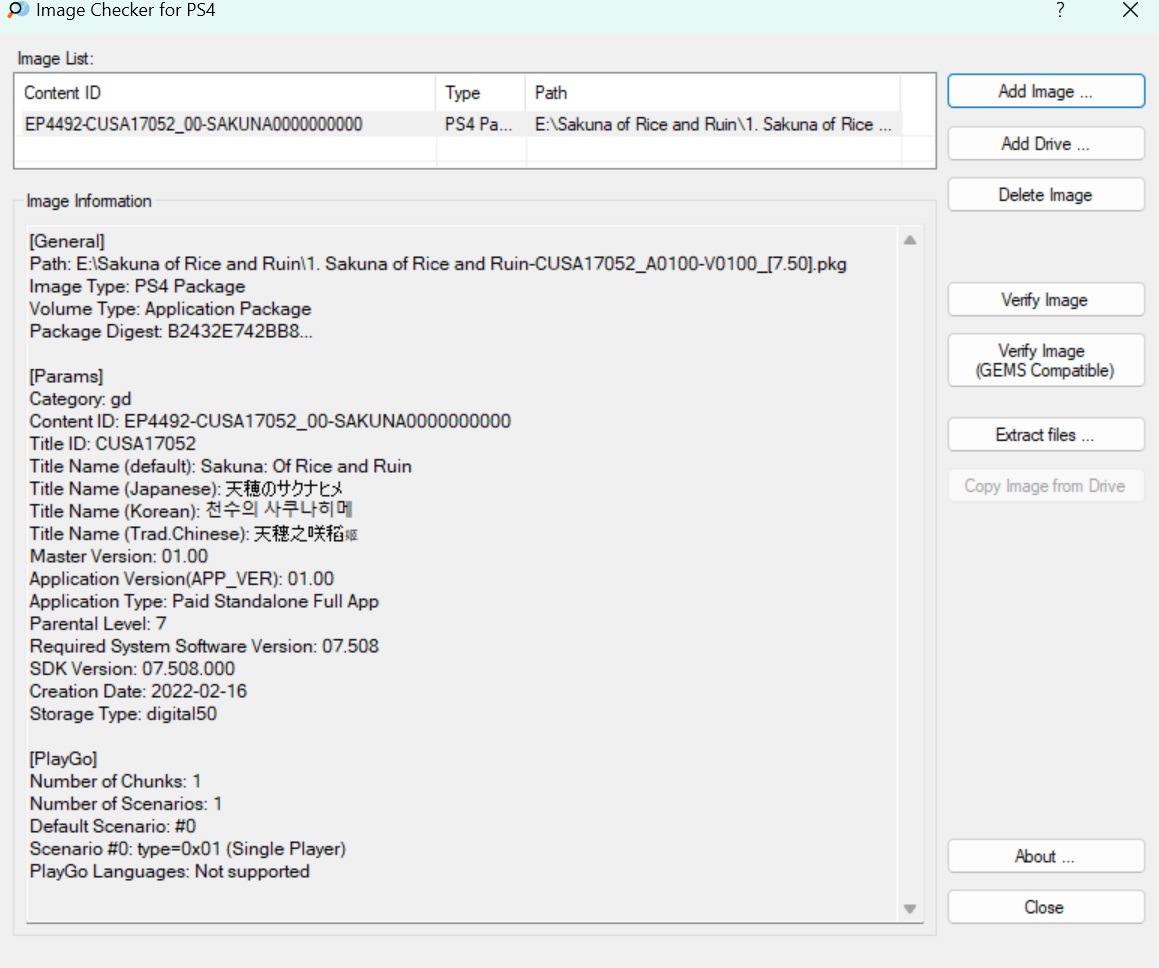Open the About dialog

pyautogui.click(x=1045, y=856)
